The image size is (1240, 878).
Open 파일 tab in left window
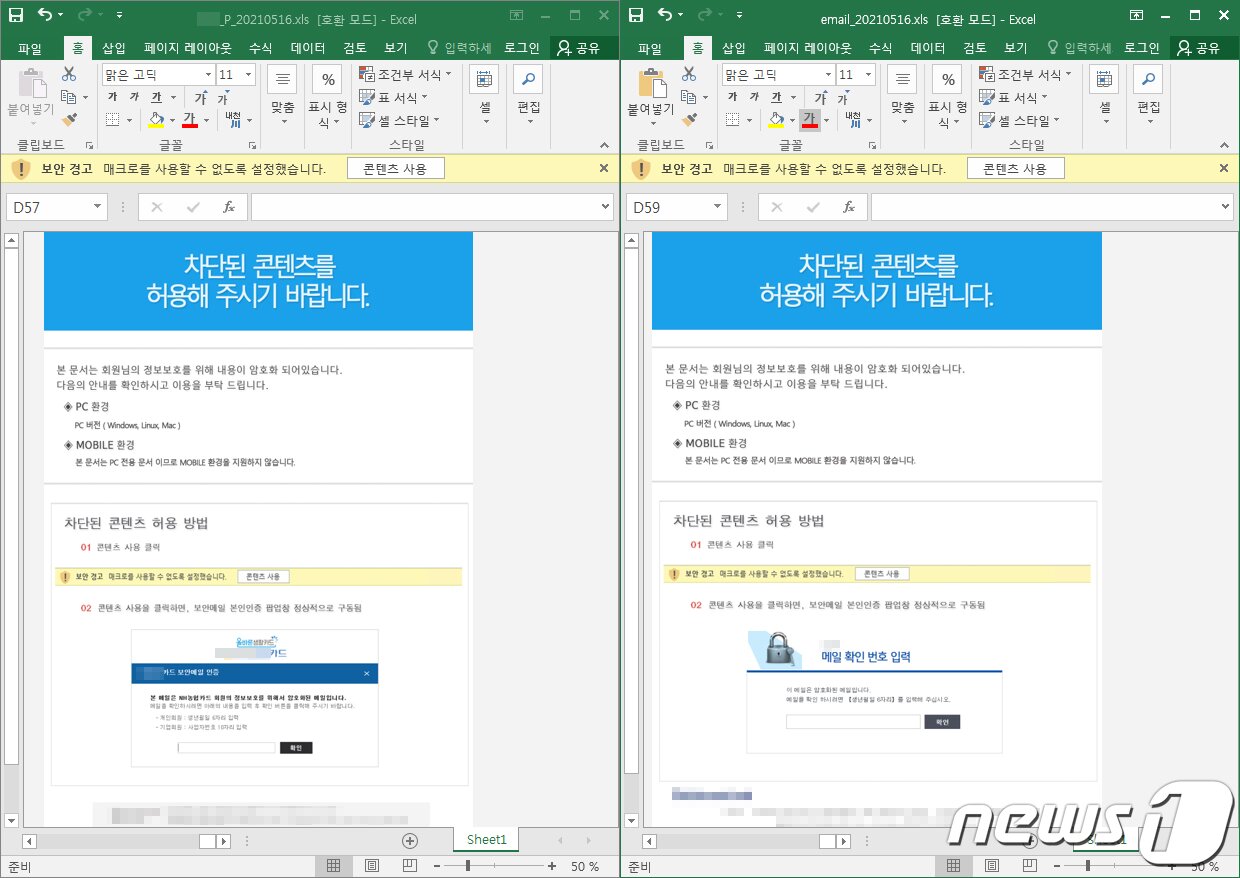[x=30, y=48]
